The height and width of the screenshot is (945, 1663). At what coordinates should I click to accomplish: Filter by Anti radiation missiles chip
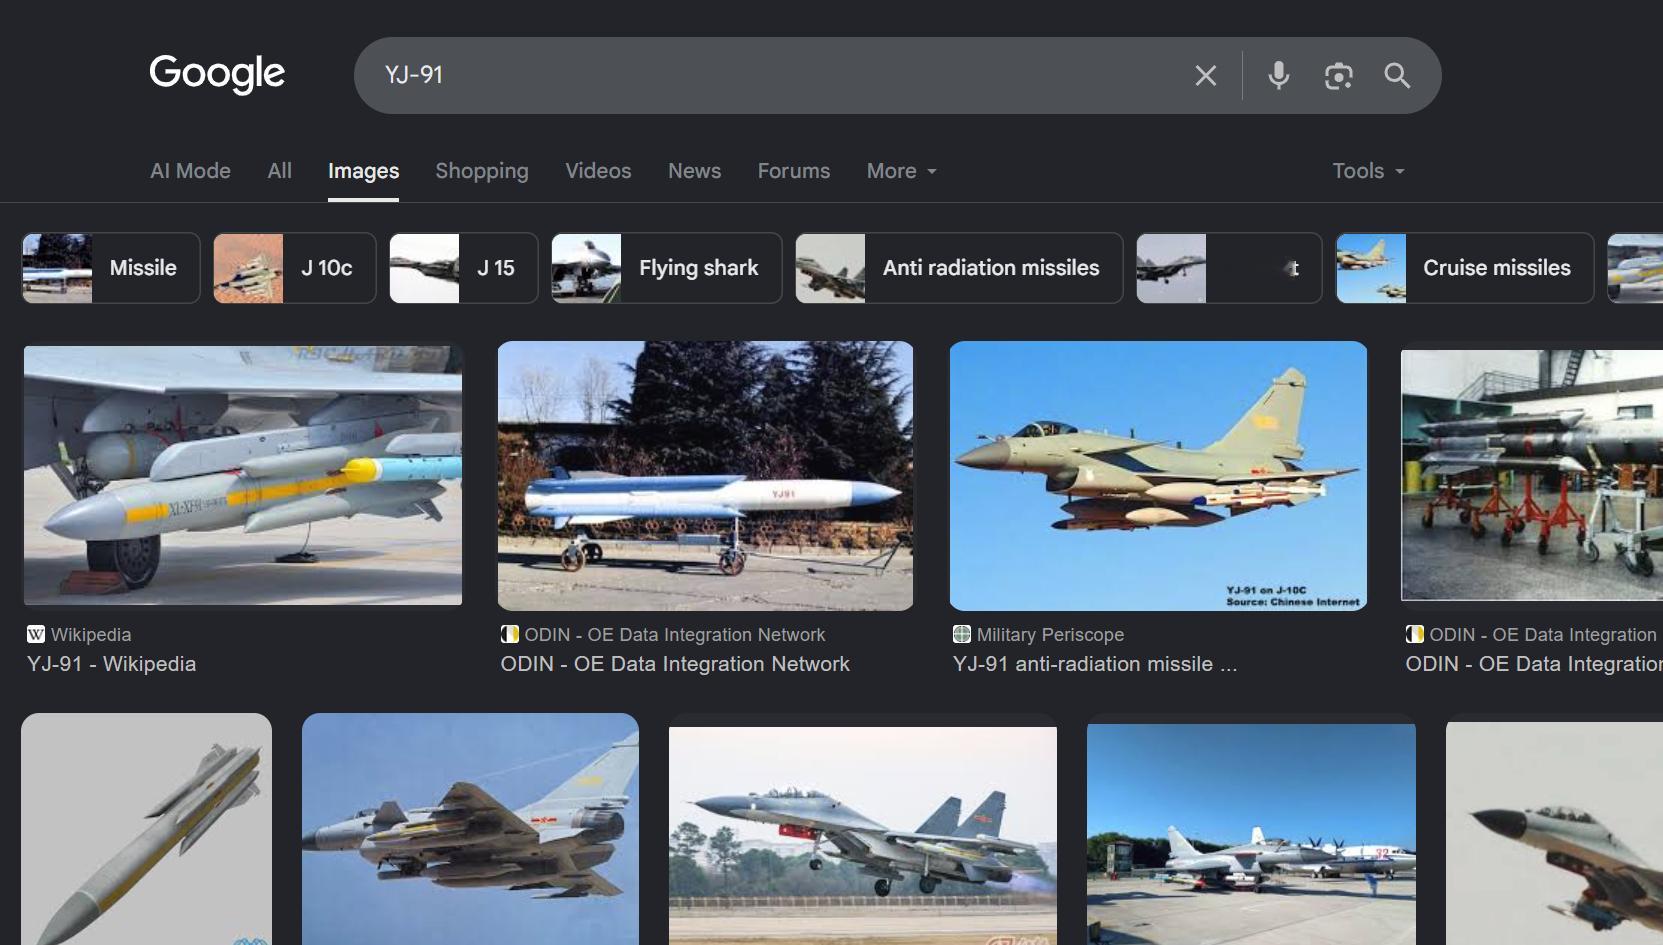click(x=959, y=268)
